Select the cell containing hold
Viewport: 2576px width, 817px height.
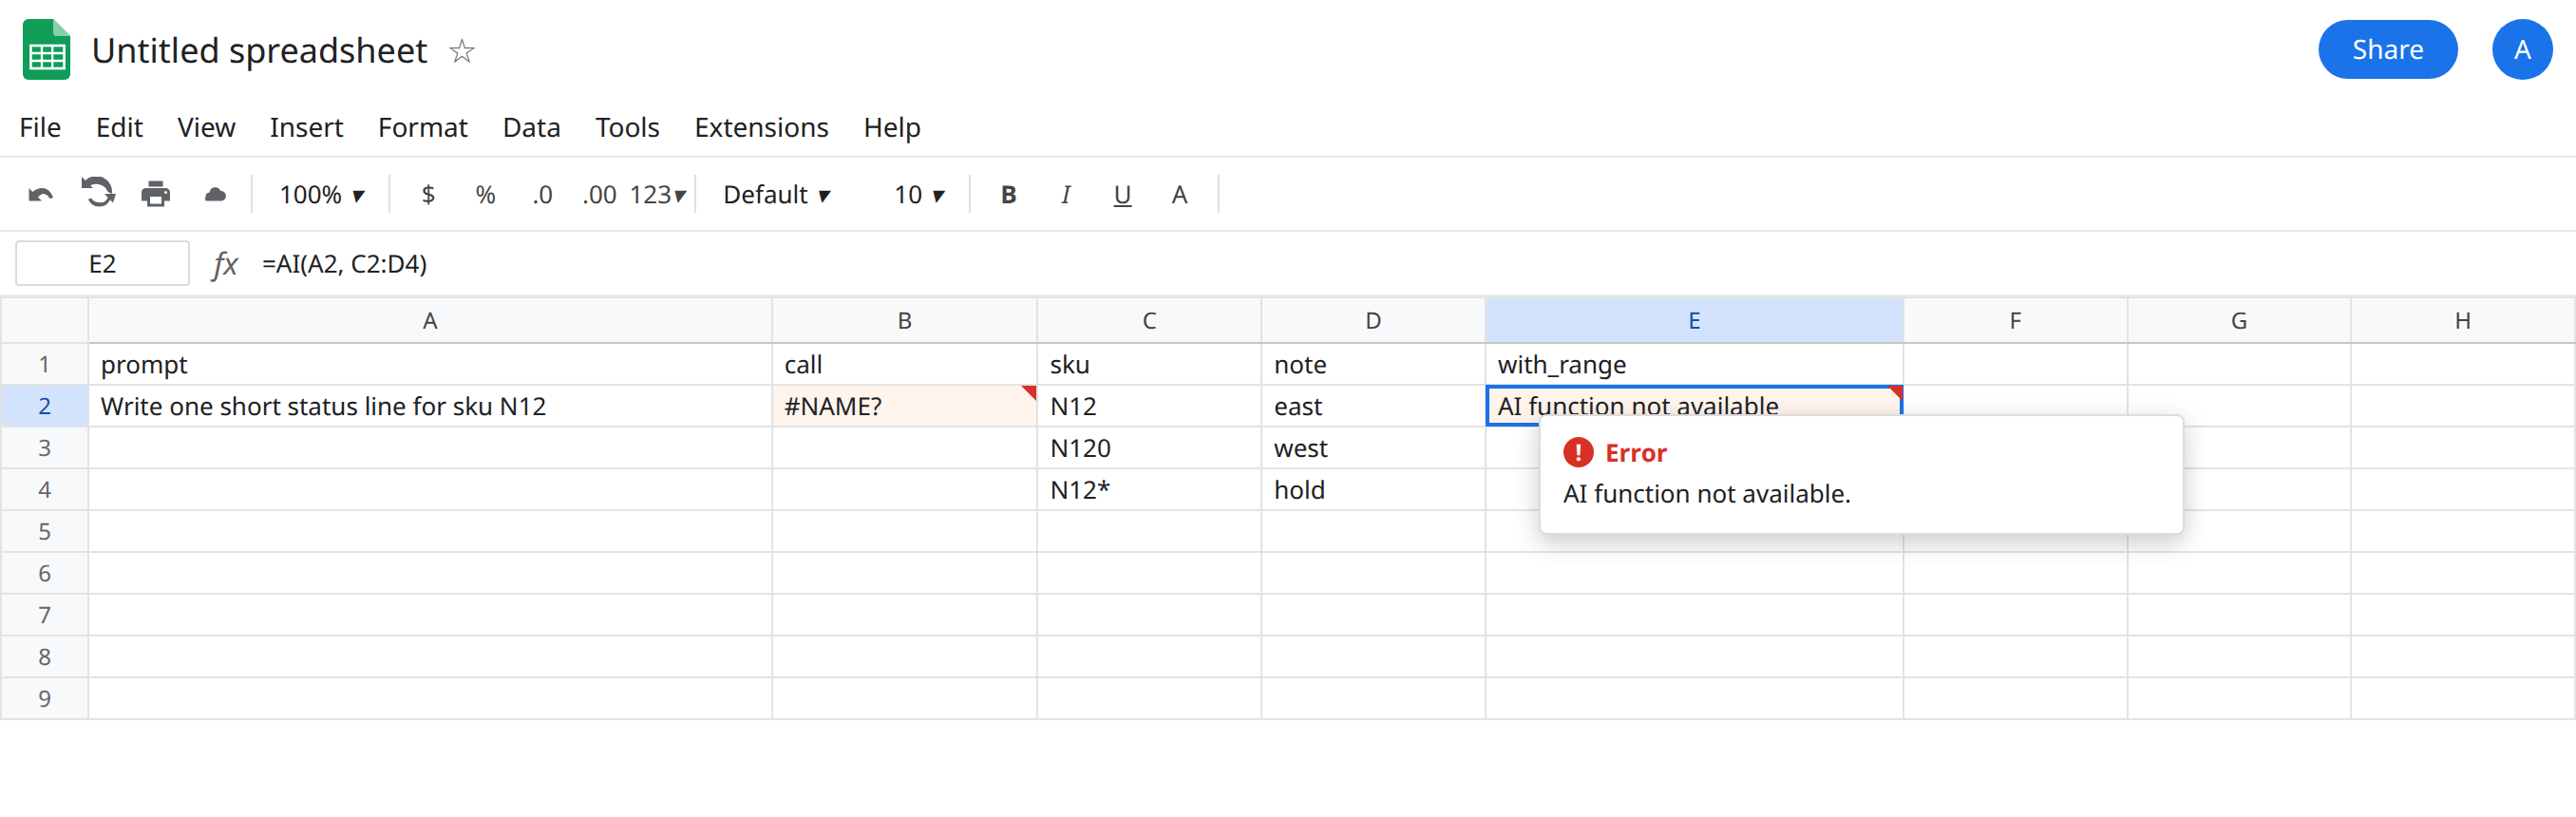[x=1373, y=490]
